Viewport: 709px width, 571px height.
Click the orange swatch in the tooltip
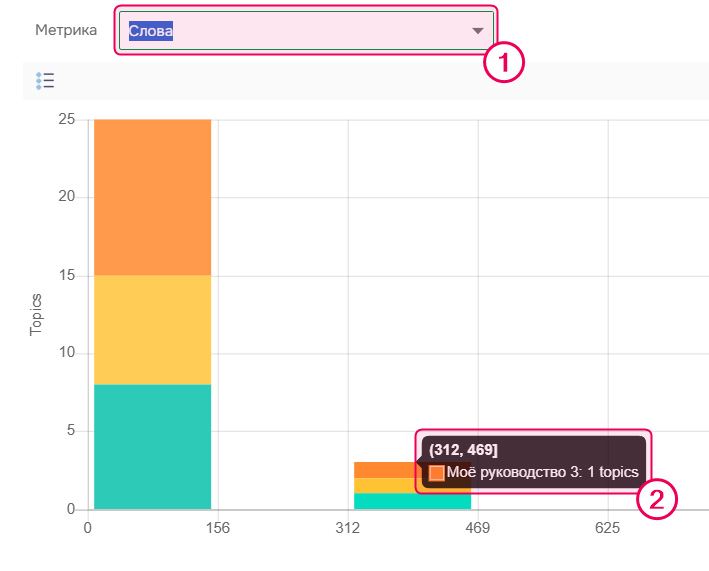coord(437,473)
